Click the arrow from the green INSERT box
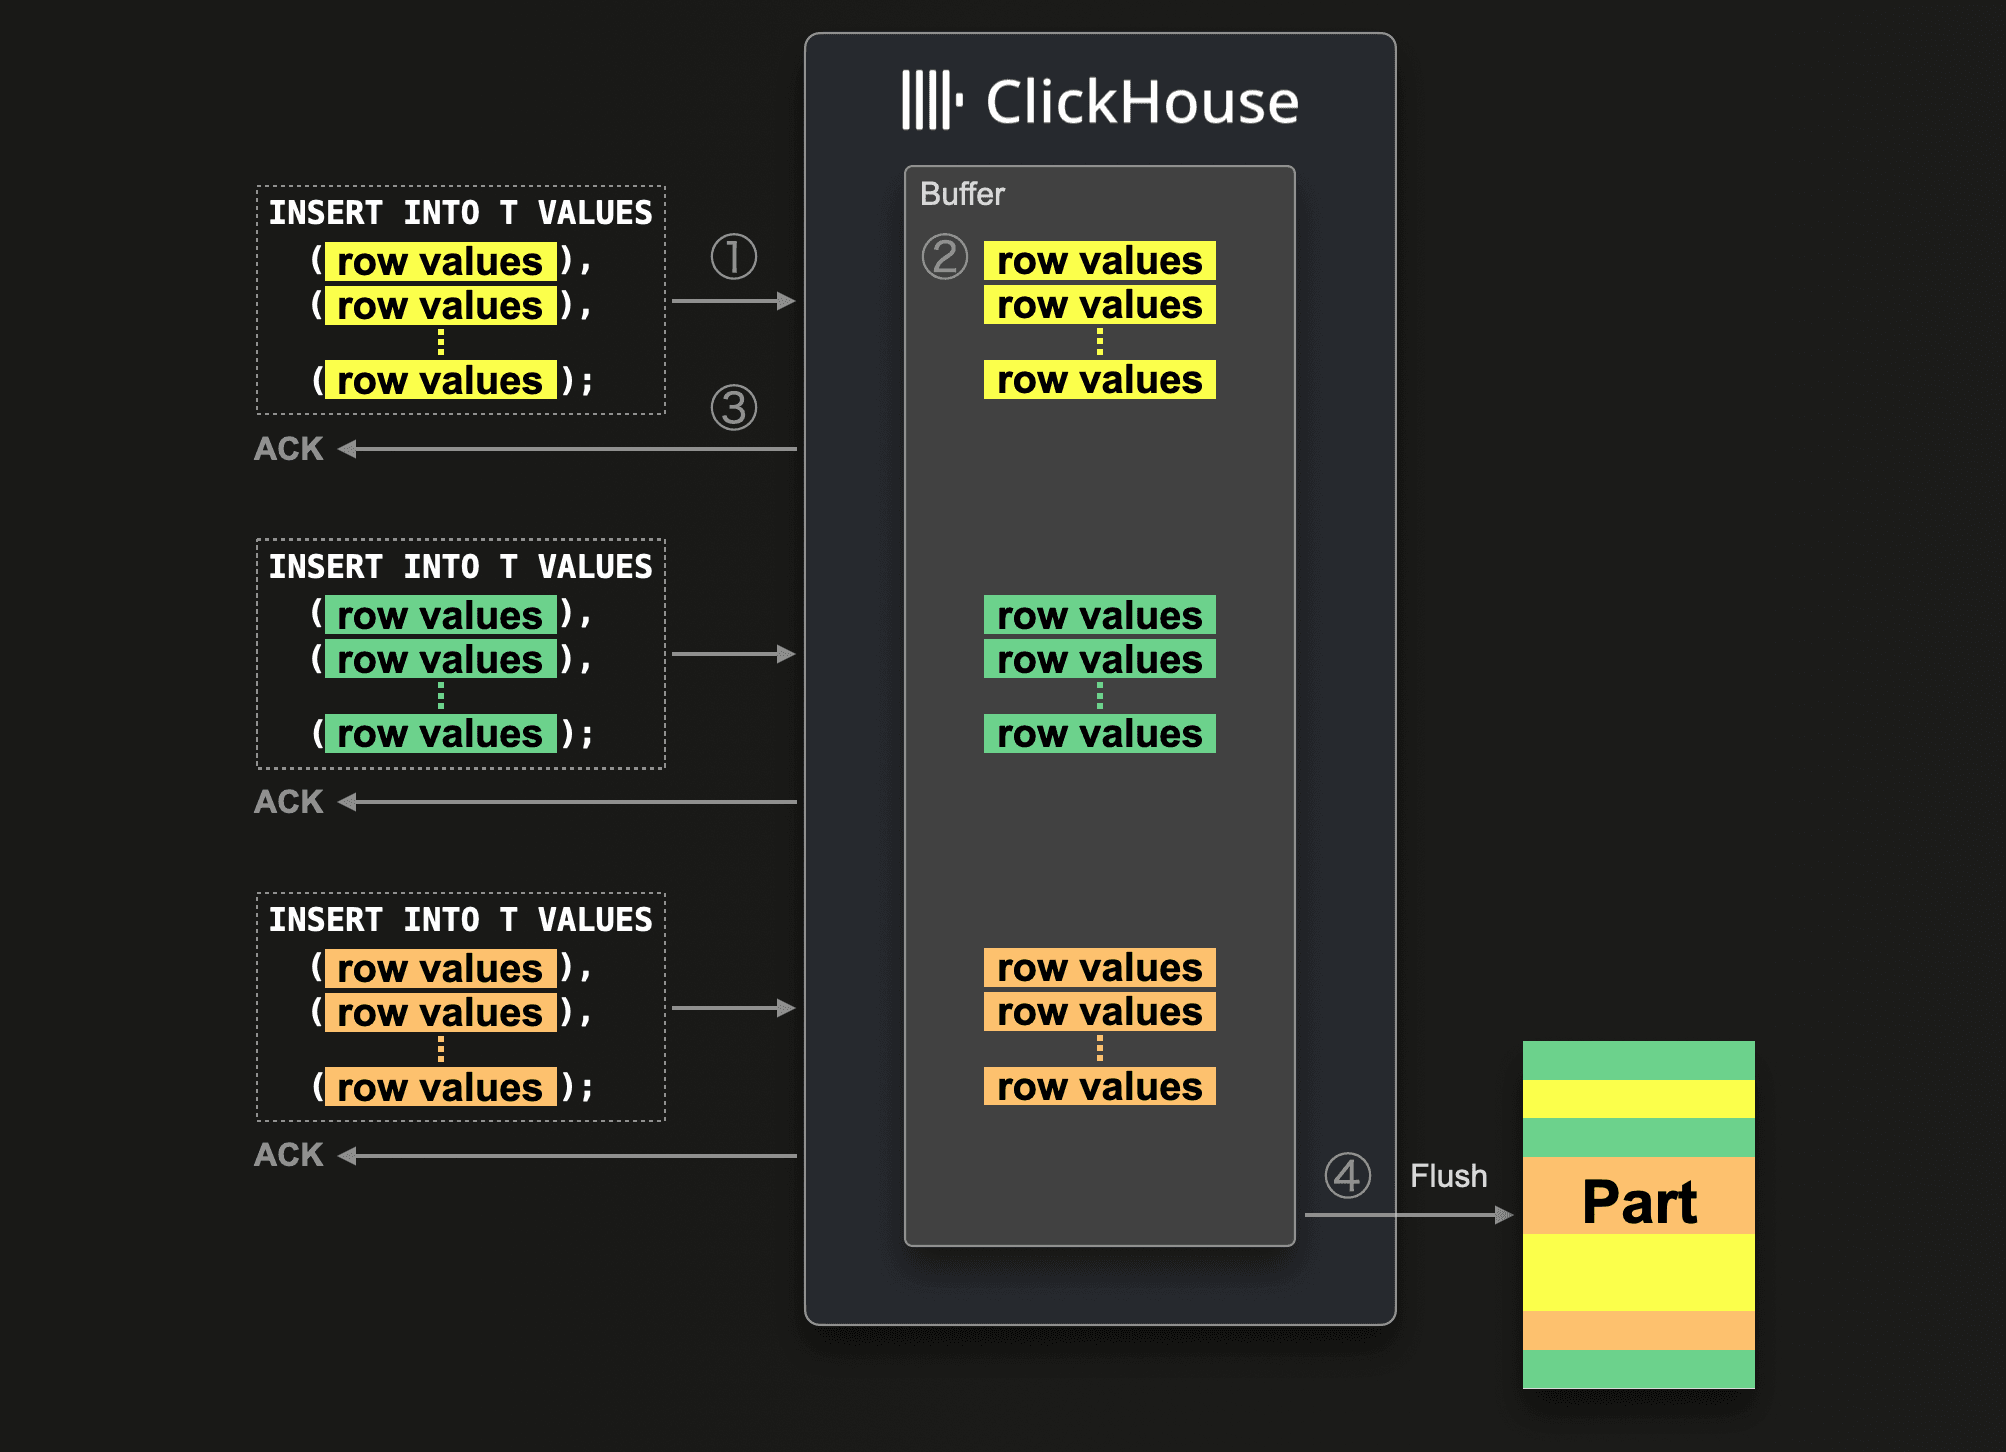The height and width of the screenshot is (1452, 2006). pos(733,654)
